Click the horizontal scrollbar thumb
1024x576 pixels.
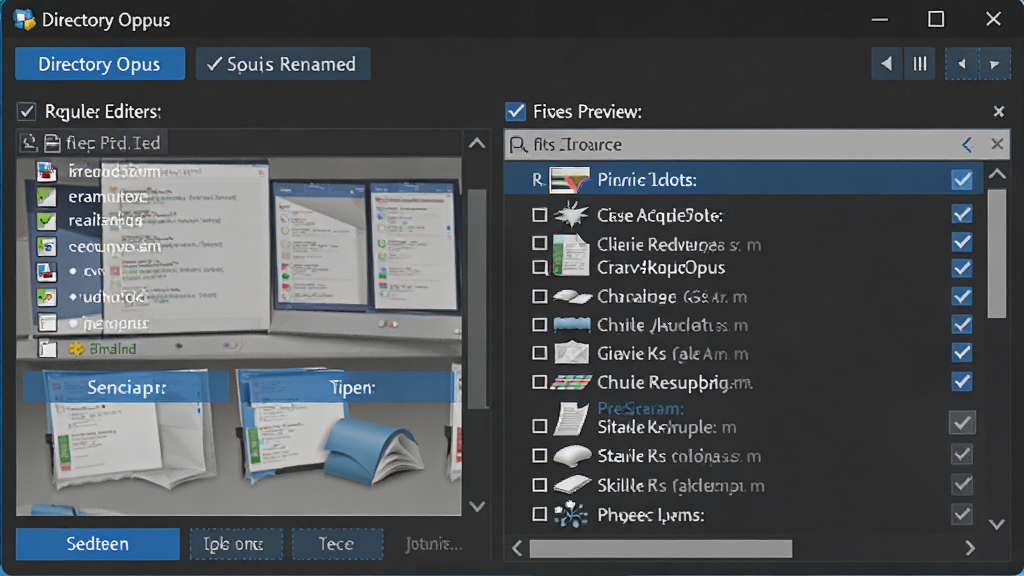coord(661,549)
